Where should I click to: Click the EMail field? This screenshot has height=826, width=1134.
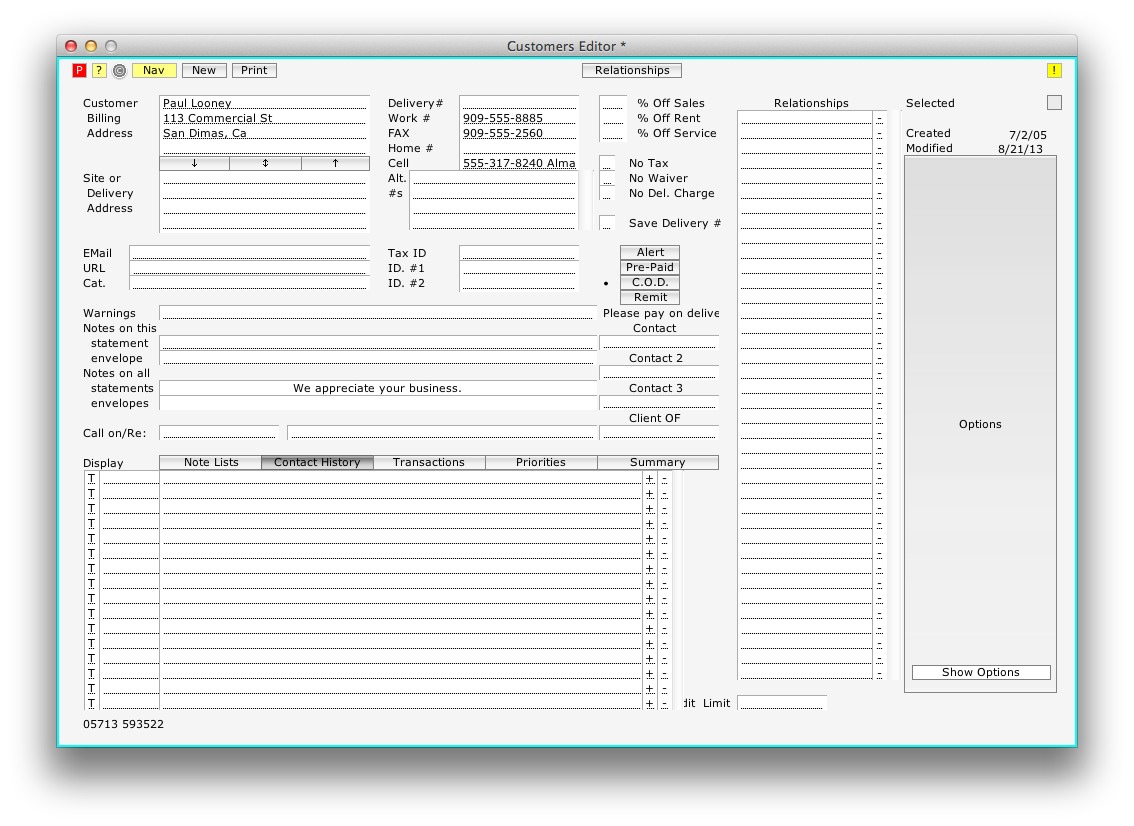(250, 252)
